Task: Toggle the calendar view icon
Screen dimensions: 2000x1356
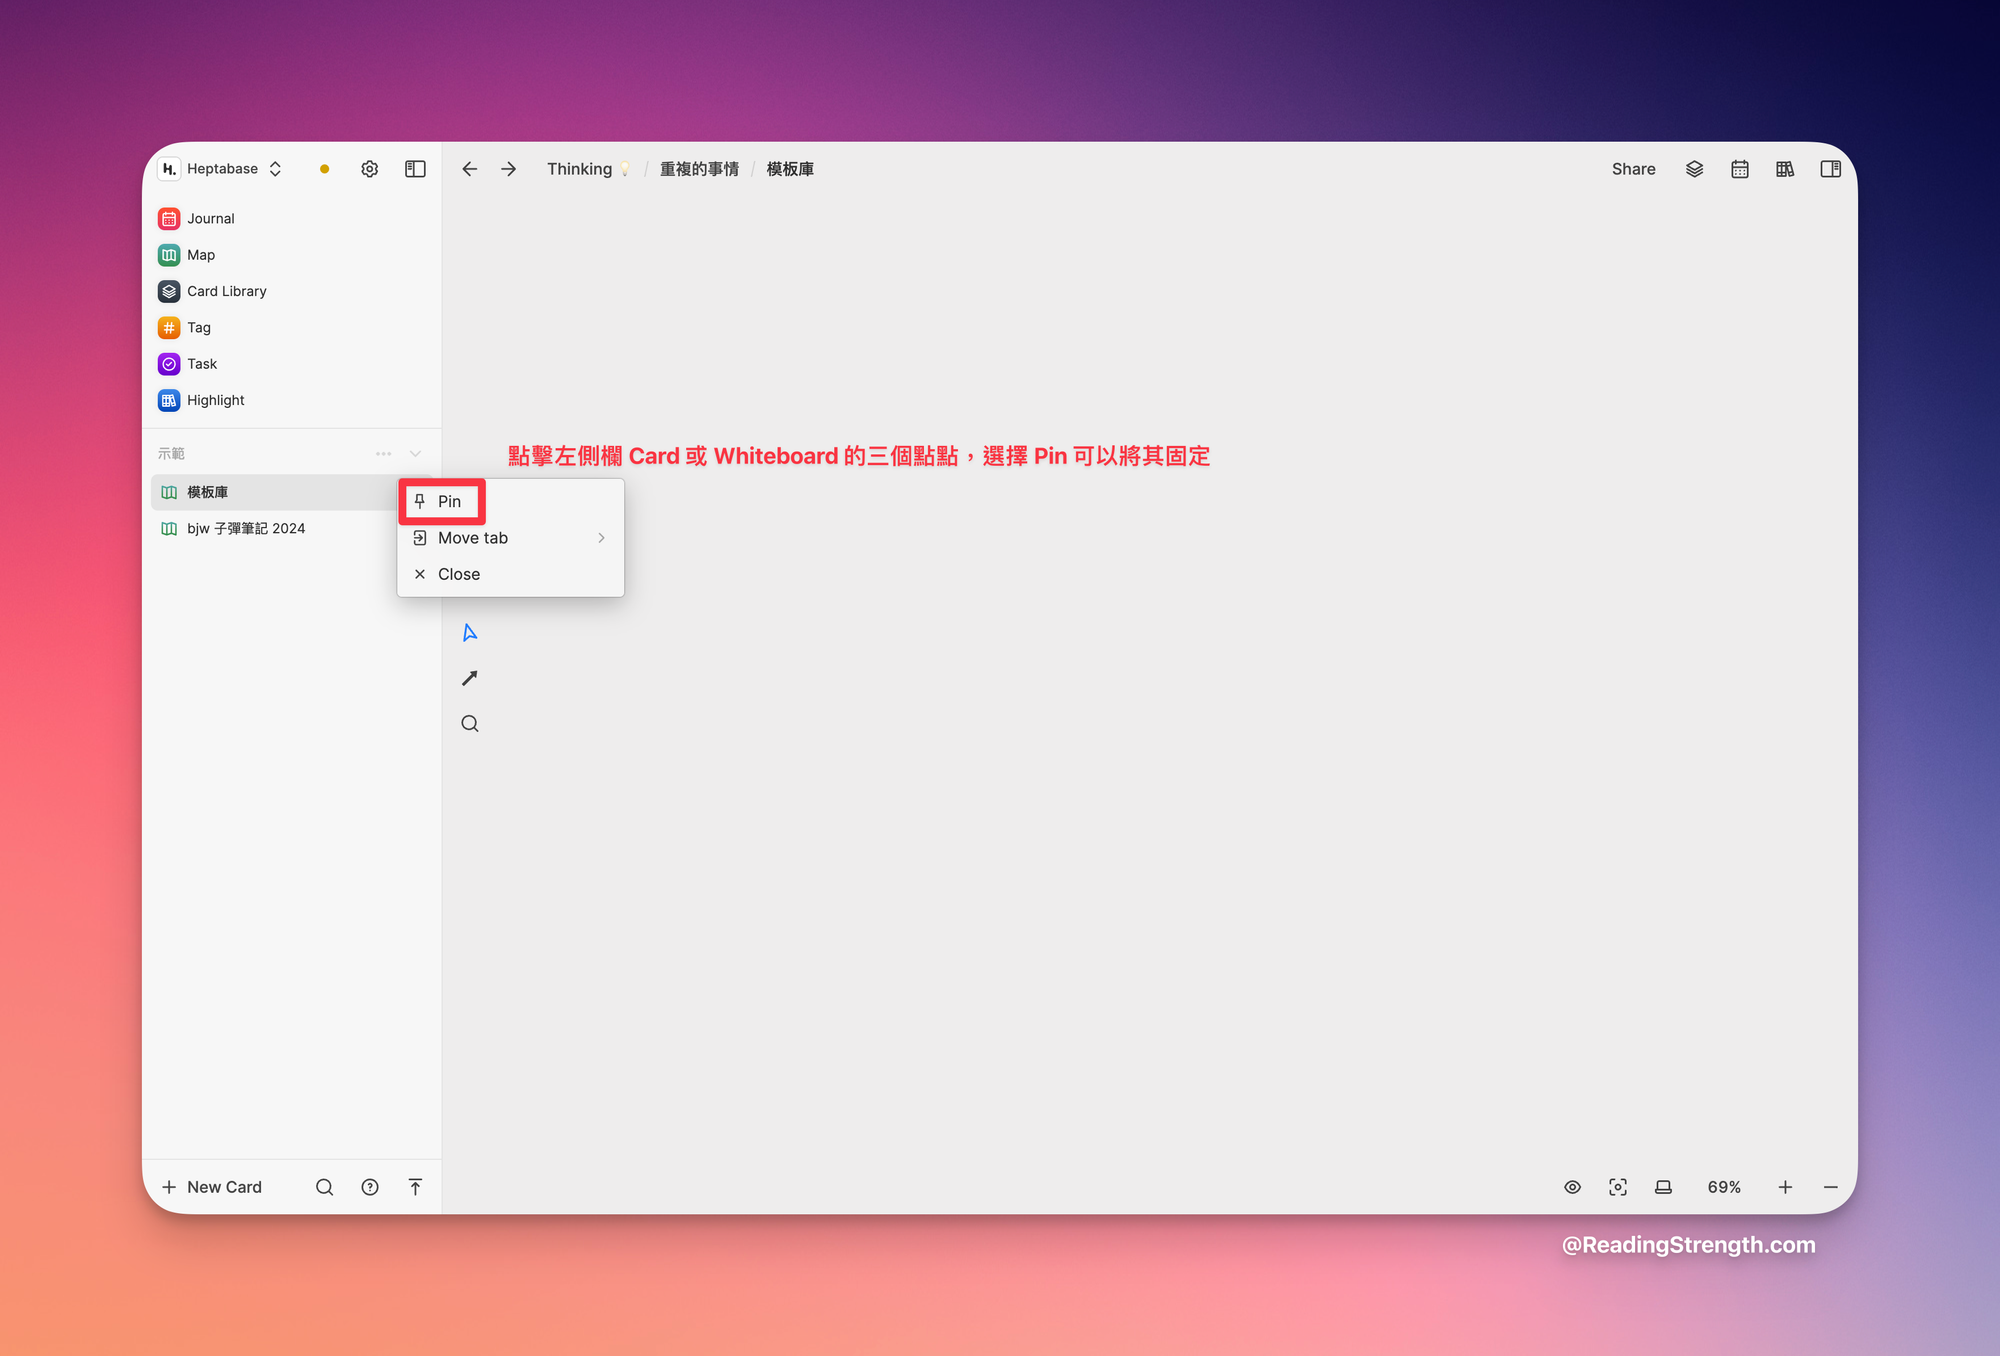Action: click(x=1740, y=168)
